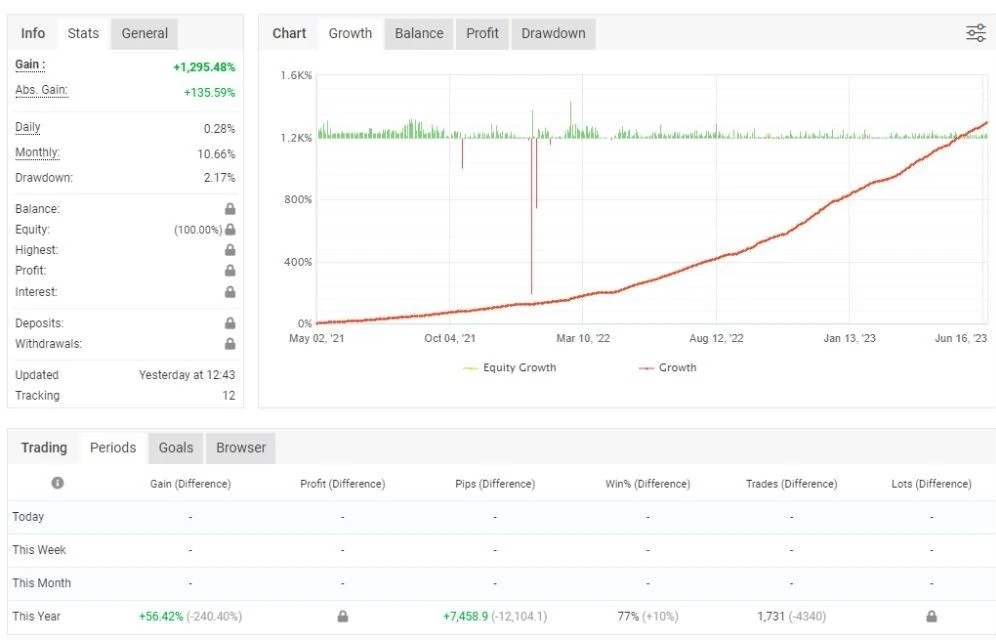The width and height of the screenshot is (996, 641).
Task: Toggle the Growth legend series
Action: pos(668,368)
